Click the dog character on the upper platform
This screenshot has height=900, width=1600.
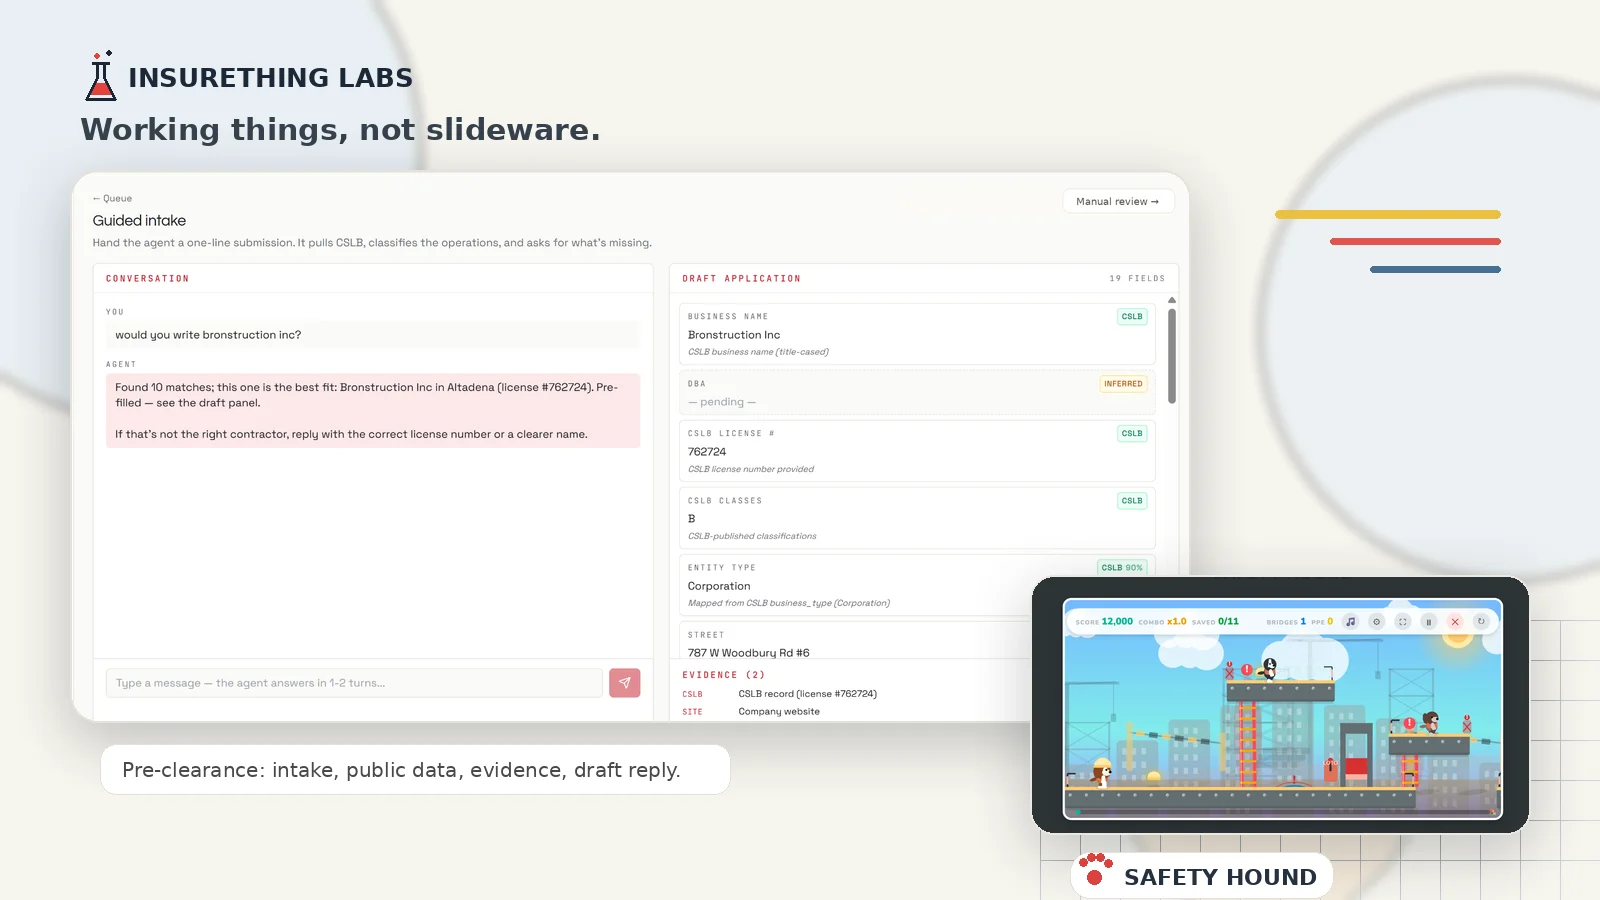1270,668
